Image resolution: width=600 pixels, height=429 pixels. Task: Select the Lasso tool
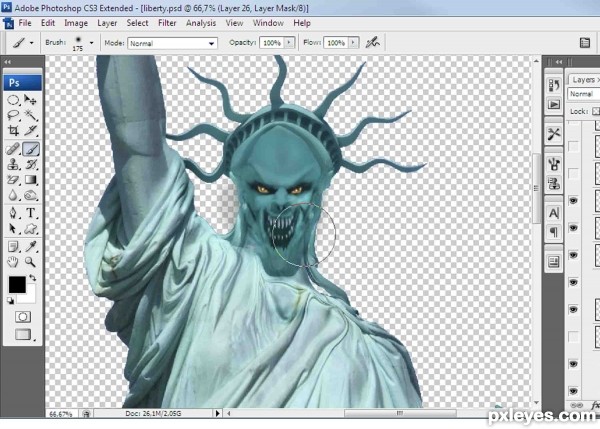[13, 115]
